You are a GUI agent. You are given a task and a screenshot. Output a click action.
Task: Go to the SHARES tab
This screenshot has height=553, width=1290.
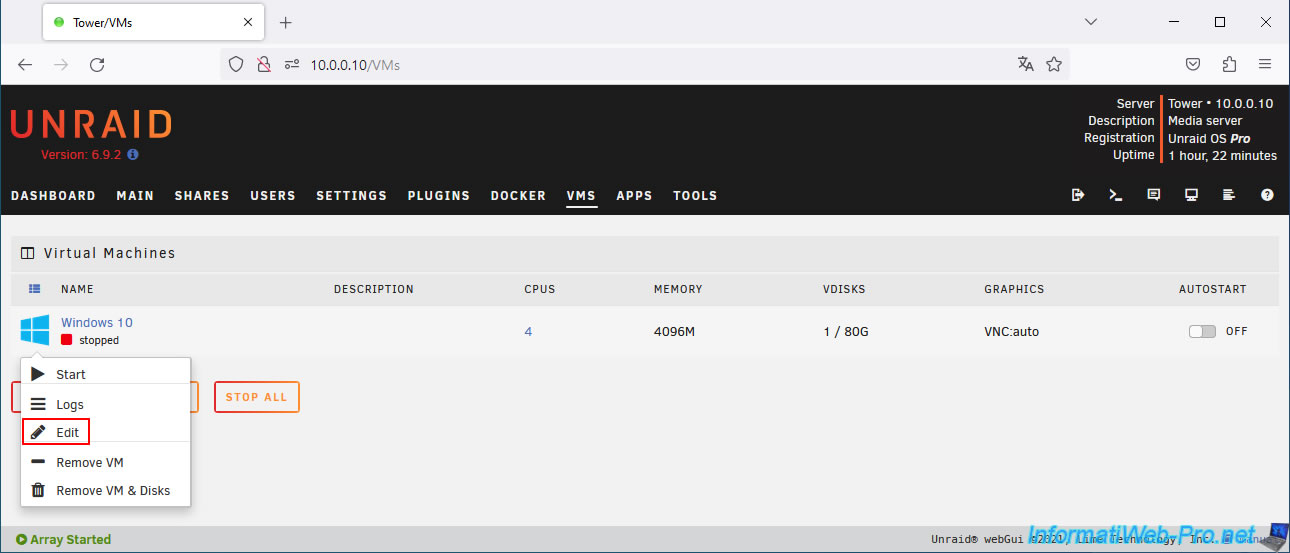[202, 196]
